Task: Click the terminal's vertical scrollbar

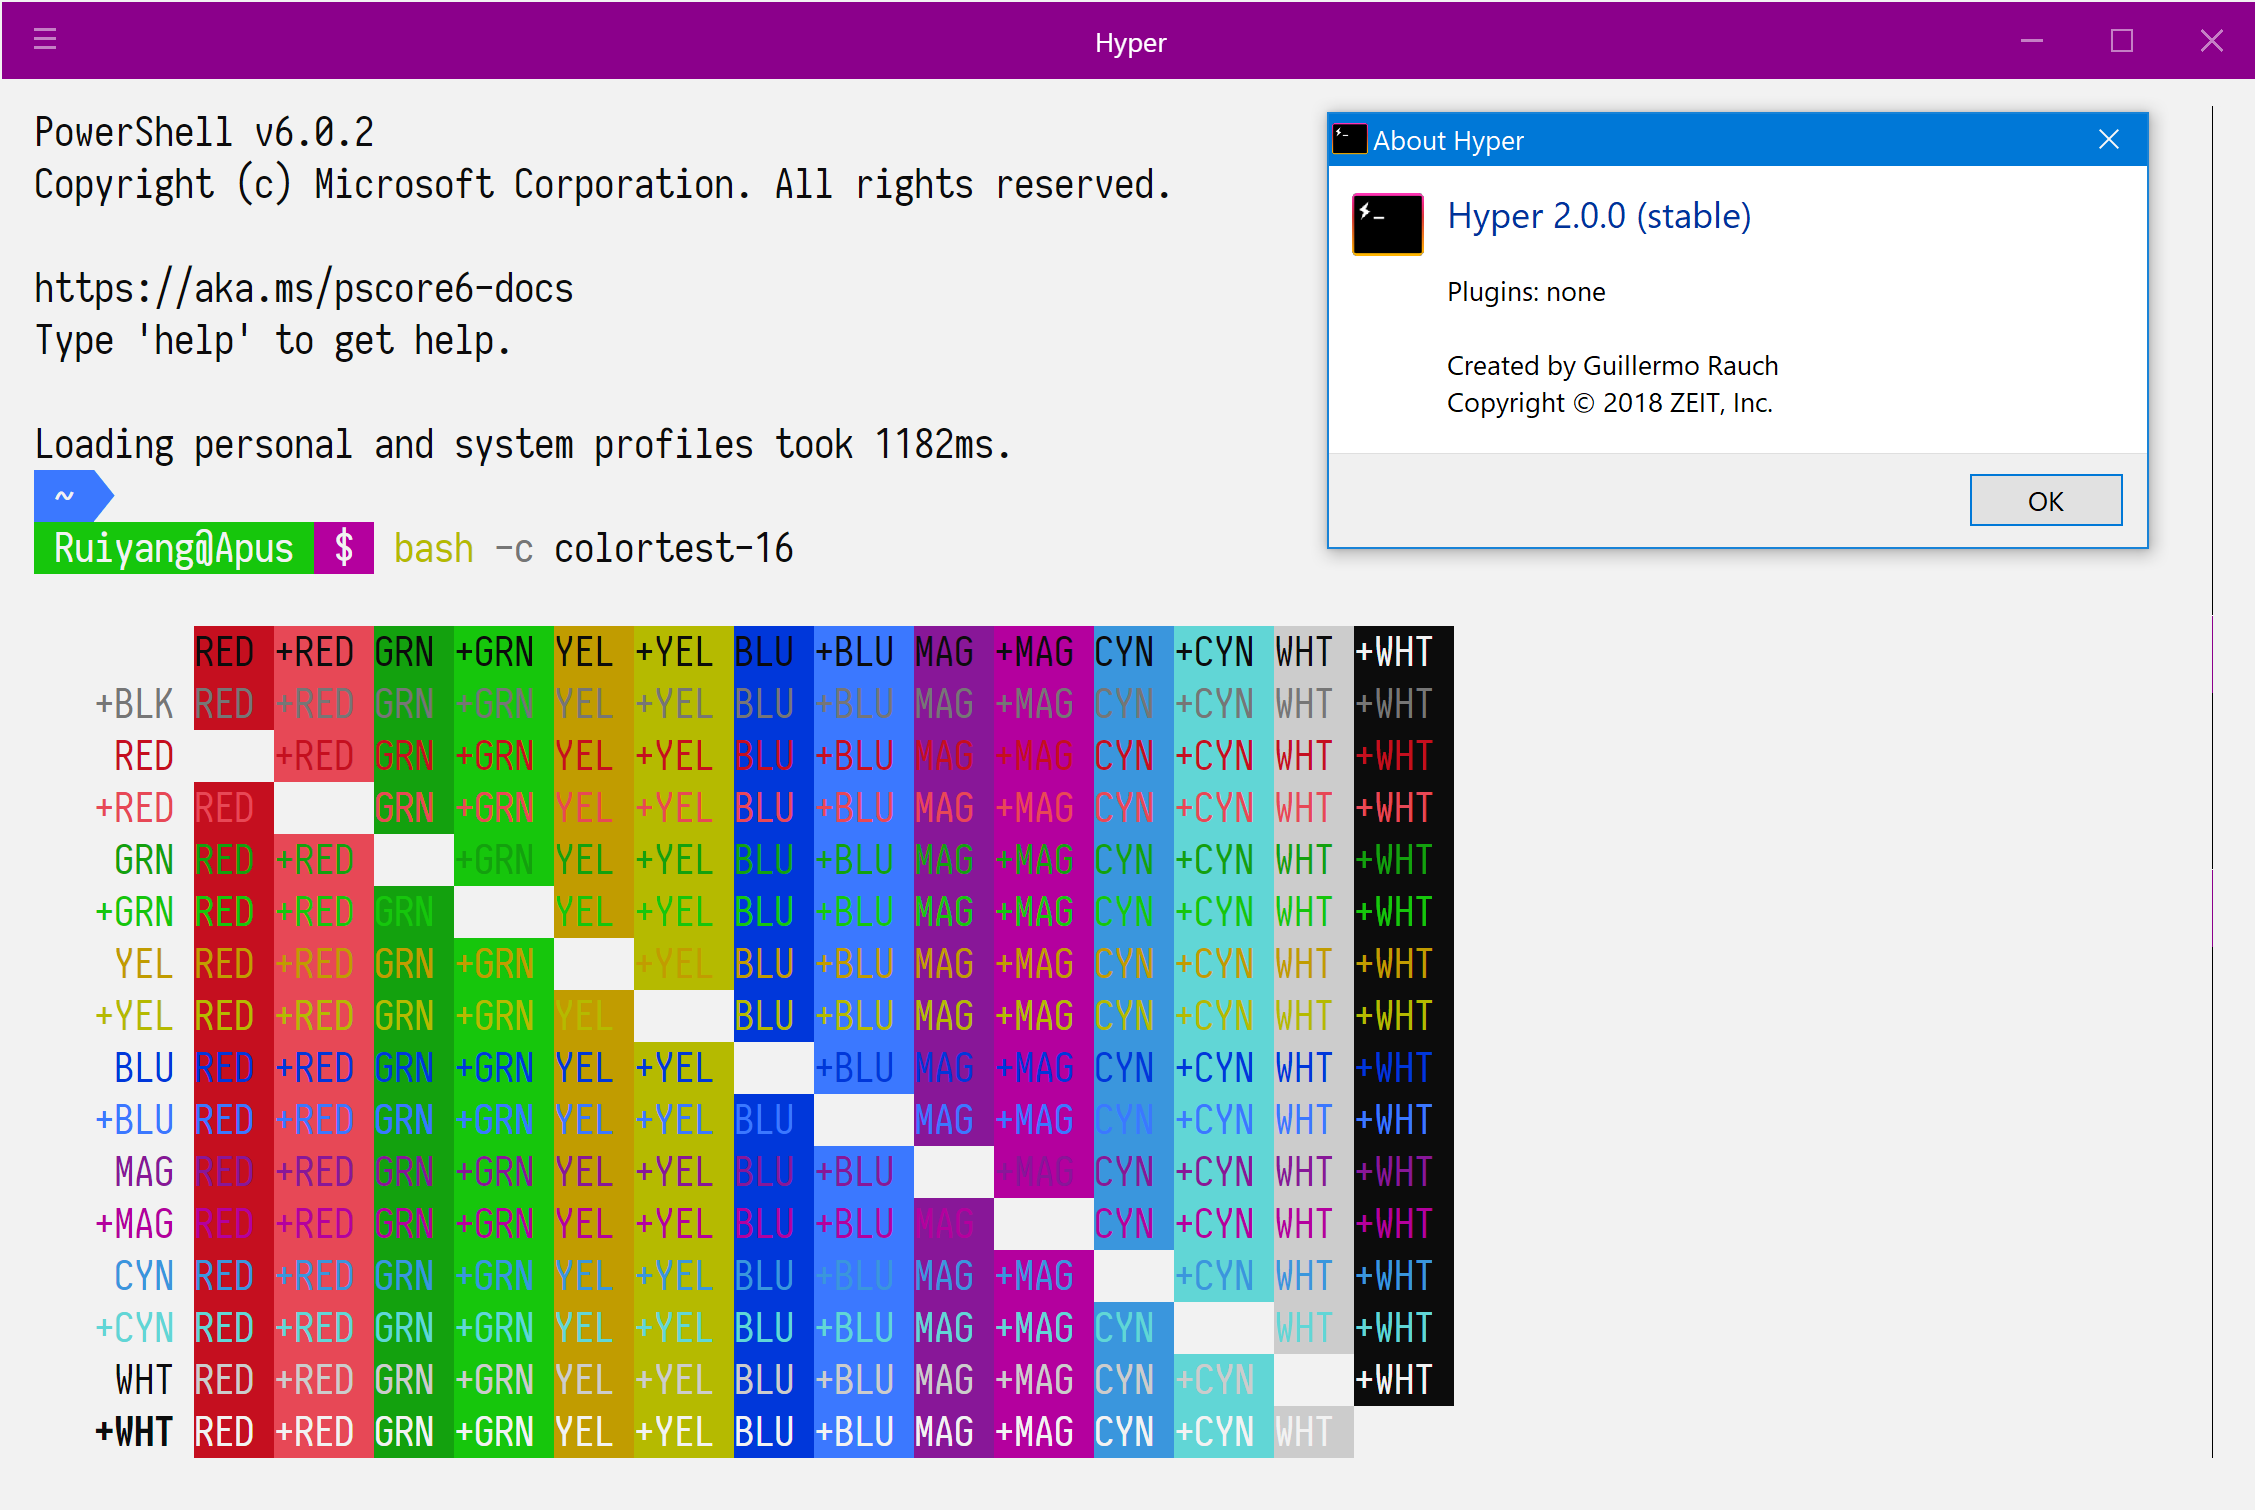Action: pos(2212,780)
